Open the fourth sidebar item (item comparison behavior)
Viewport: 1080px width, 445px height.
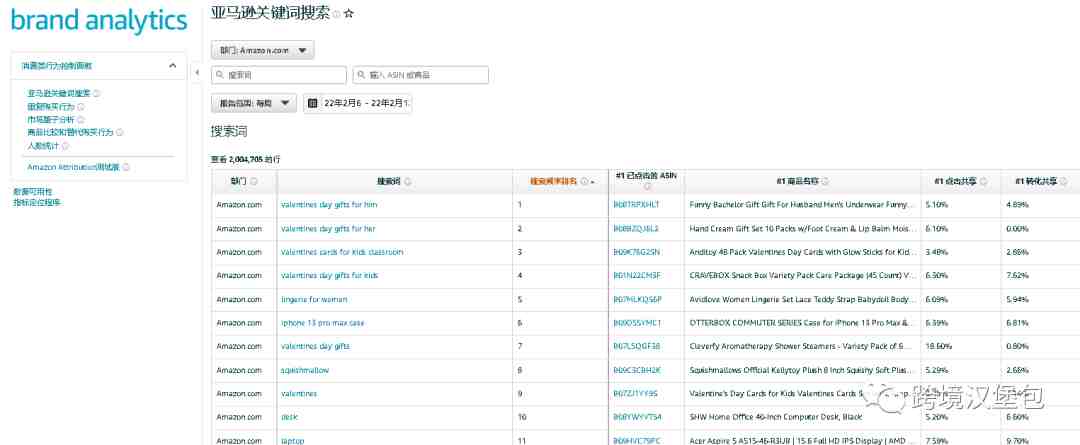tap(70, 132)
